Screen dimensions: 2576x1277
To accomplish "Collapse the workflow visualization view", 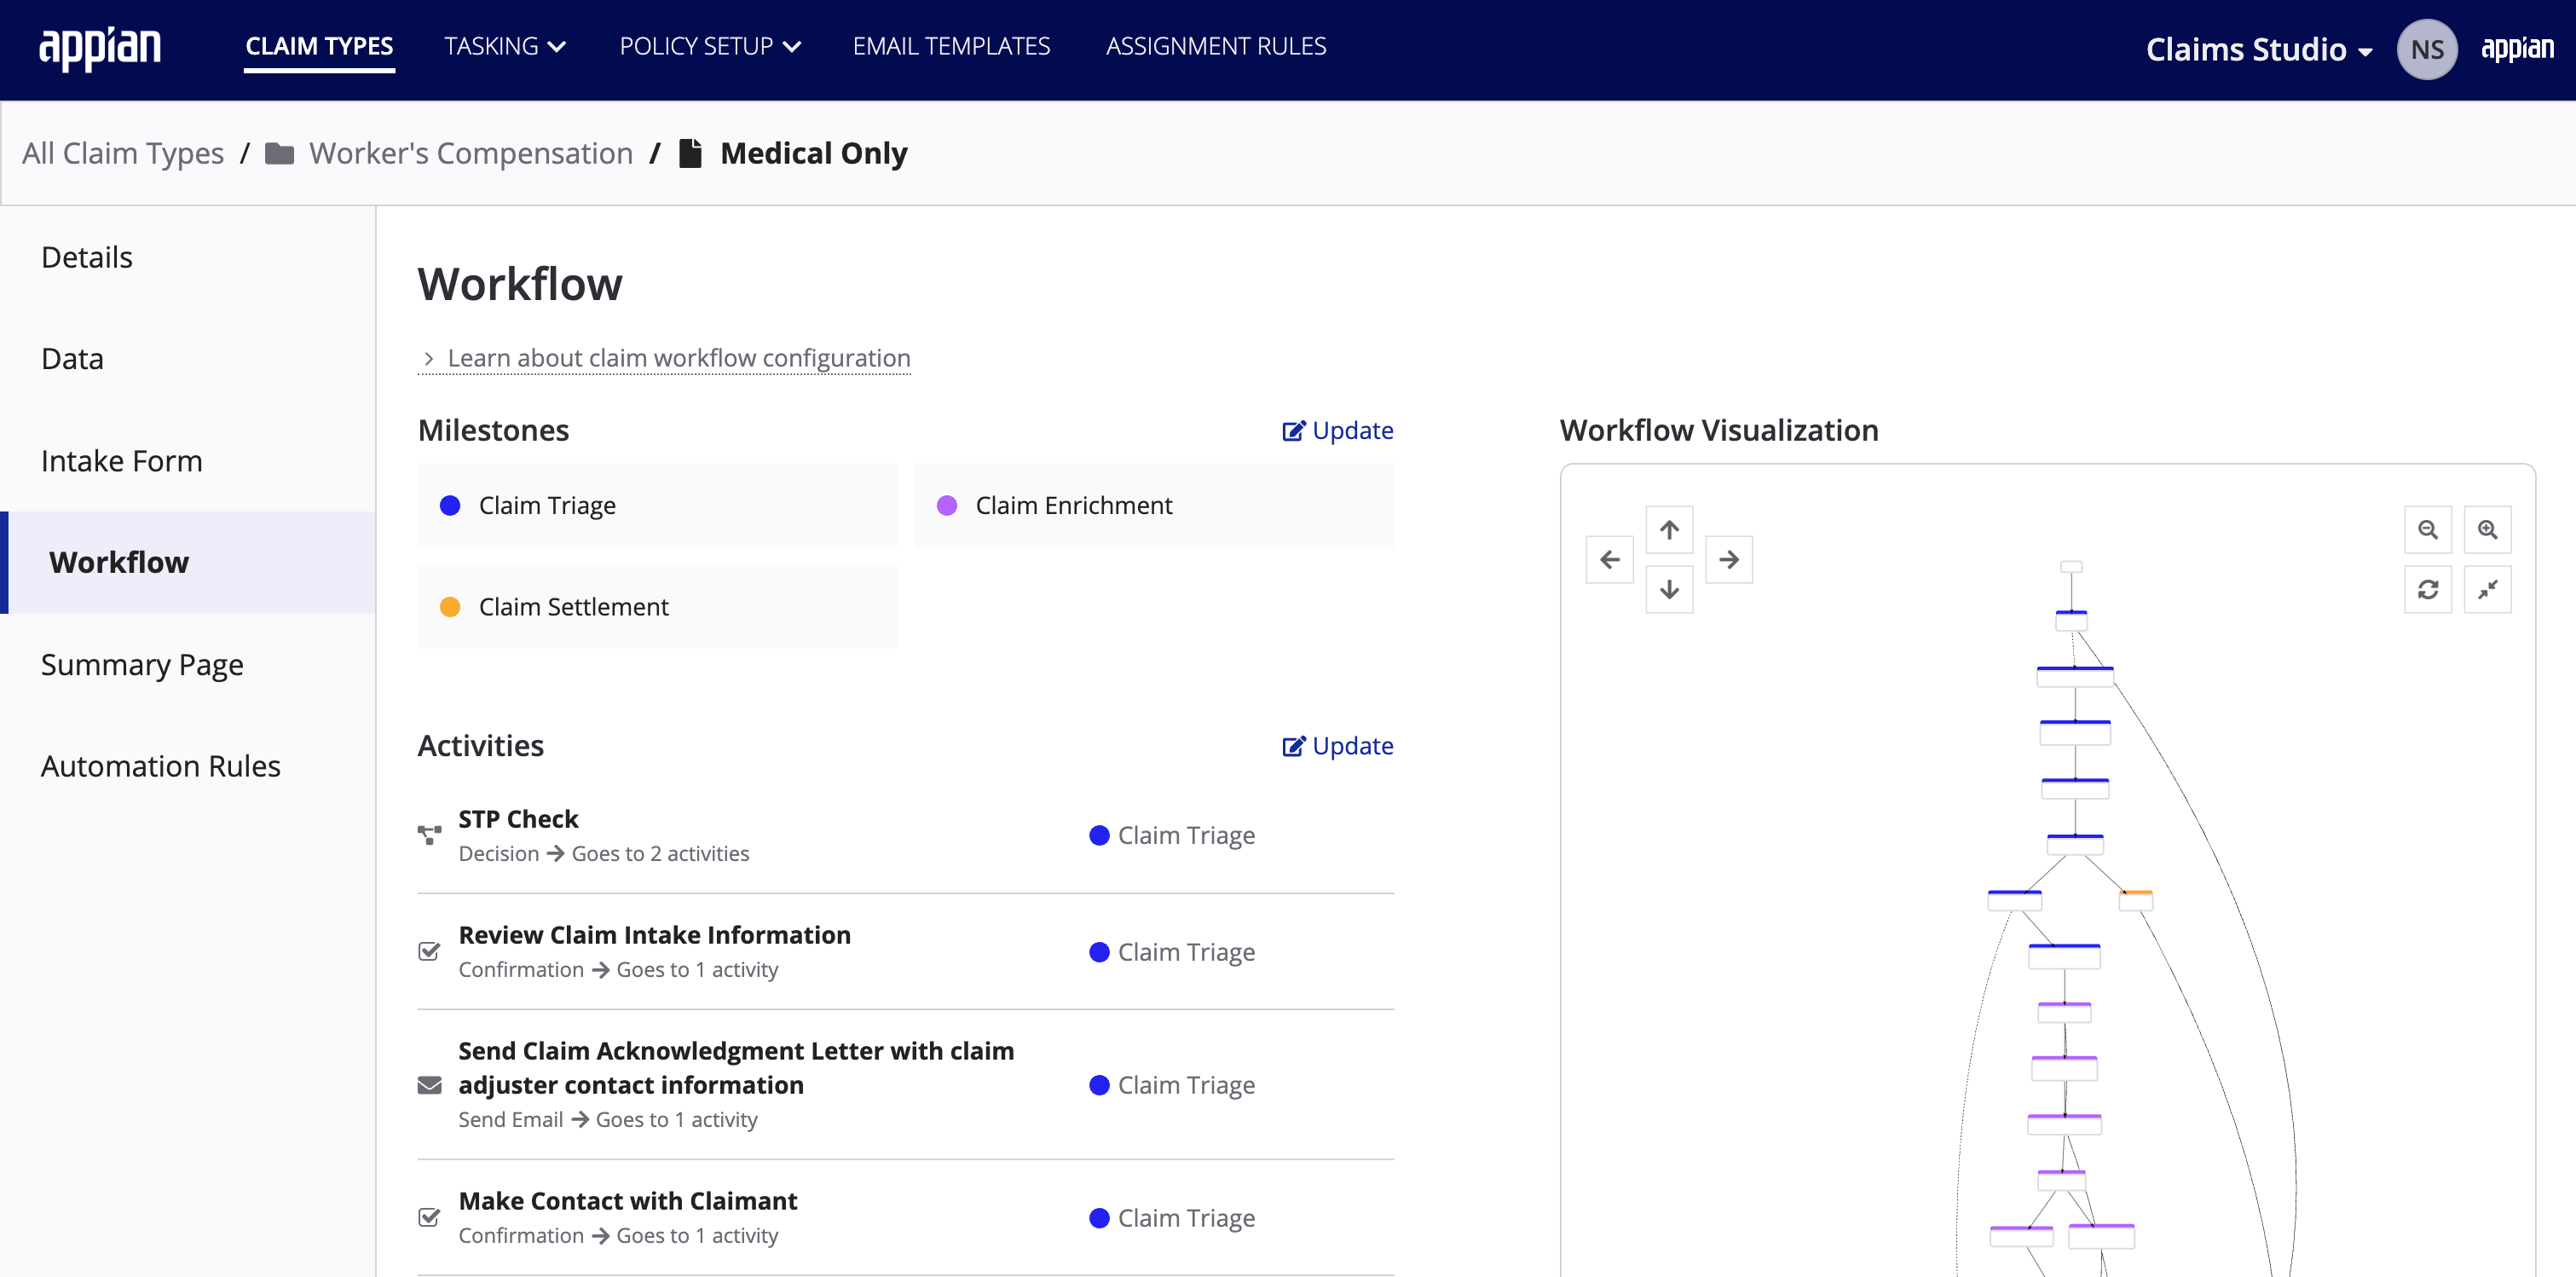I will click(x=2488, y=589).
